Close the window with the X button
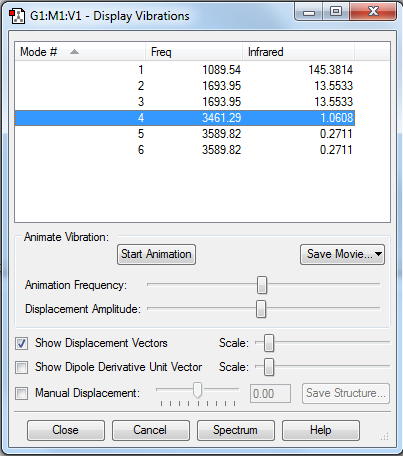 coord(373,12)
